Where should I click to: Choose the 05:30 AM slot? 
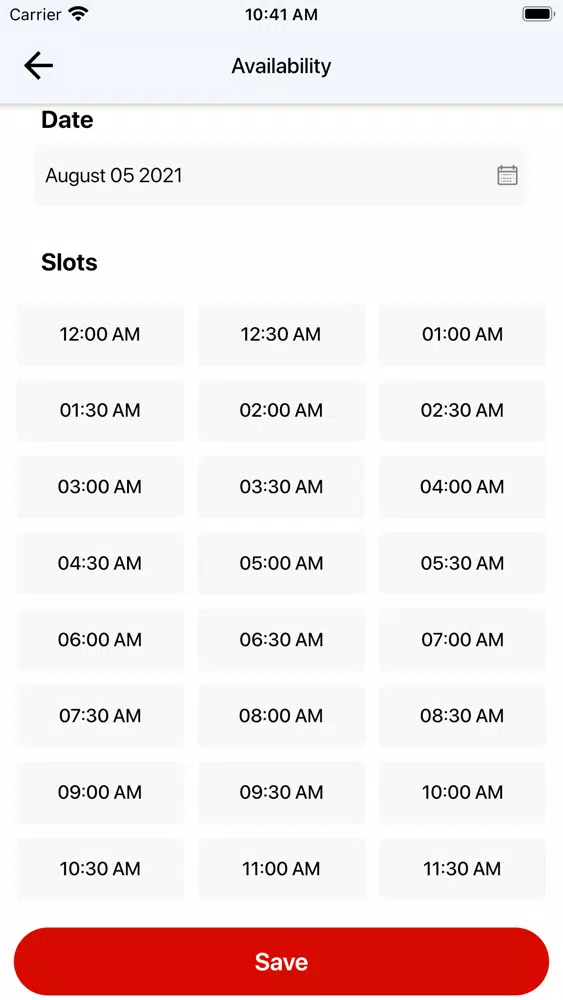pyautogui.click(x=462, y=563)
